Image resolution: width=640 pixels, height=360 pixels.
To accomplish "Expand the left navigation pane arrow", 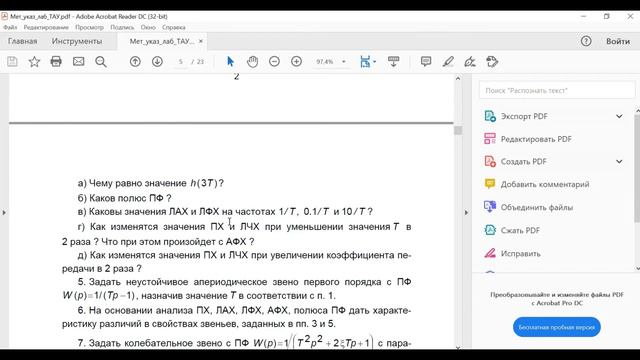I will click(4, 212).
